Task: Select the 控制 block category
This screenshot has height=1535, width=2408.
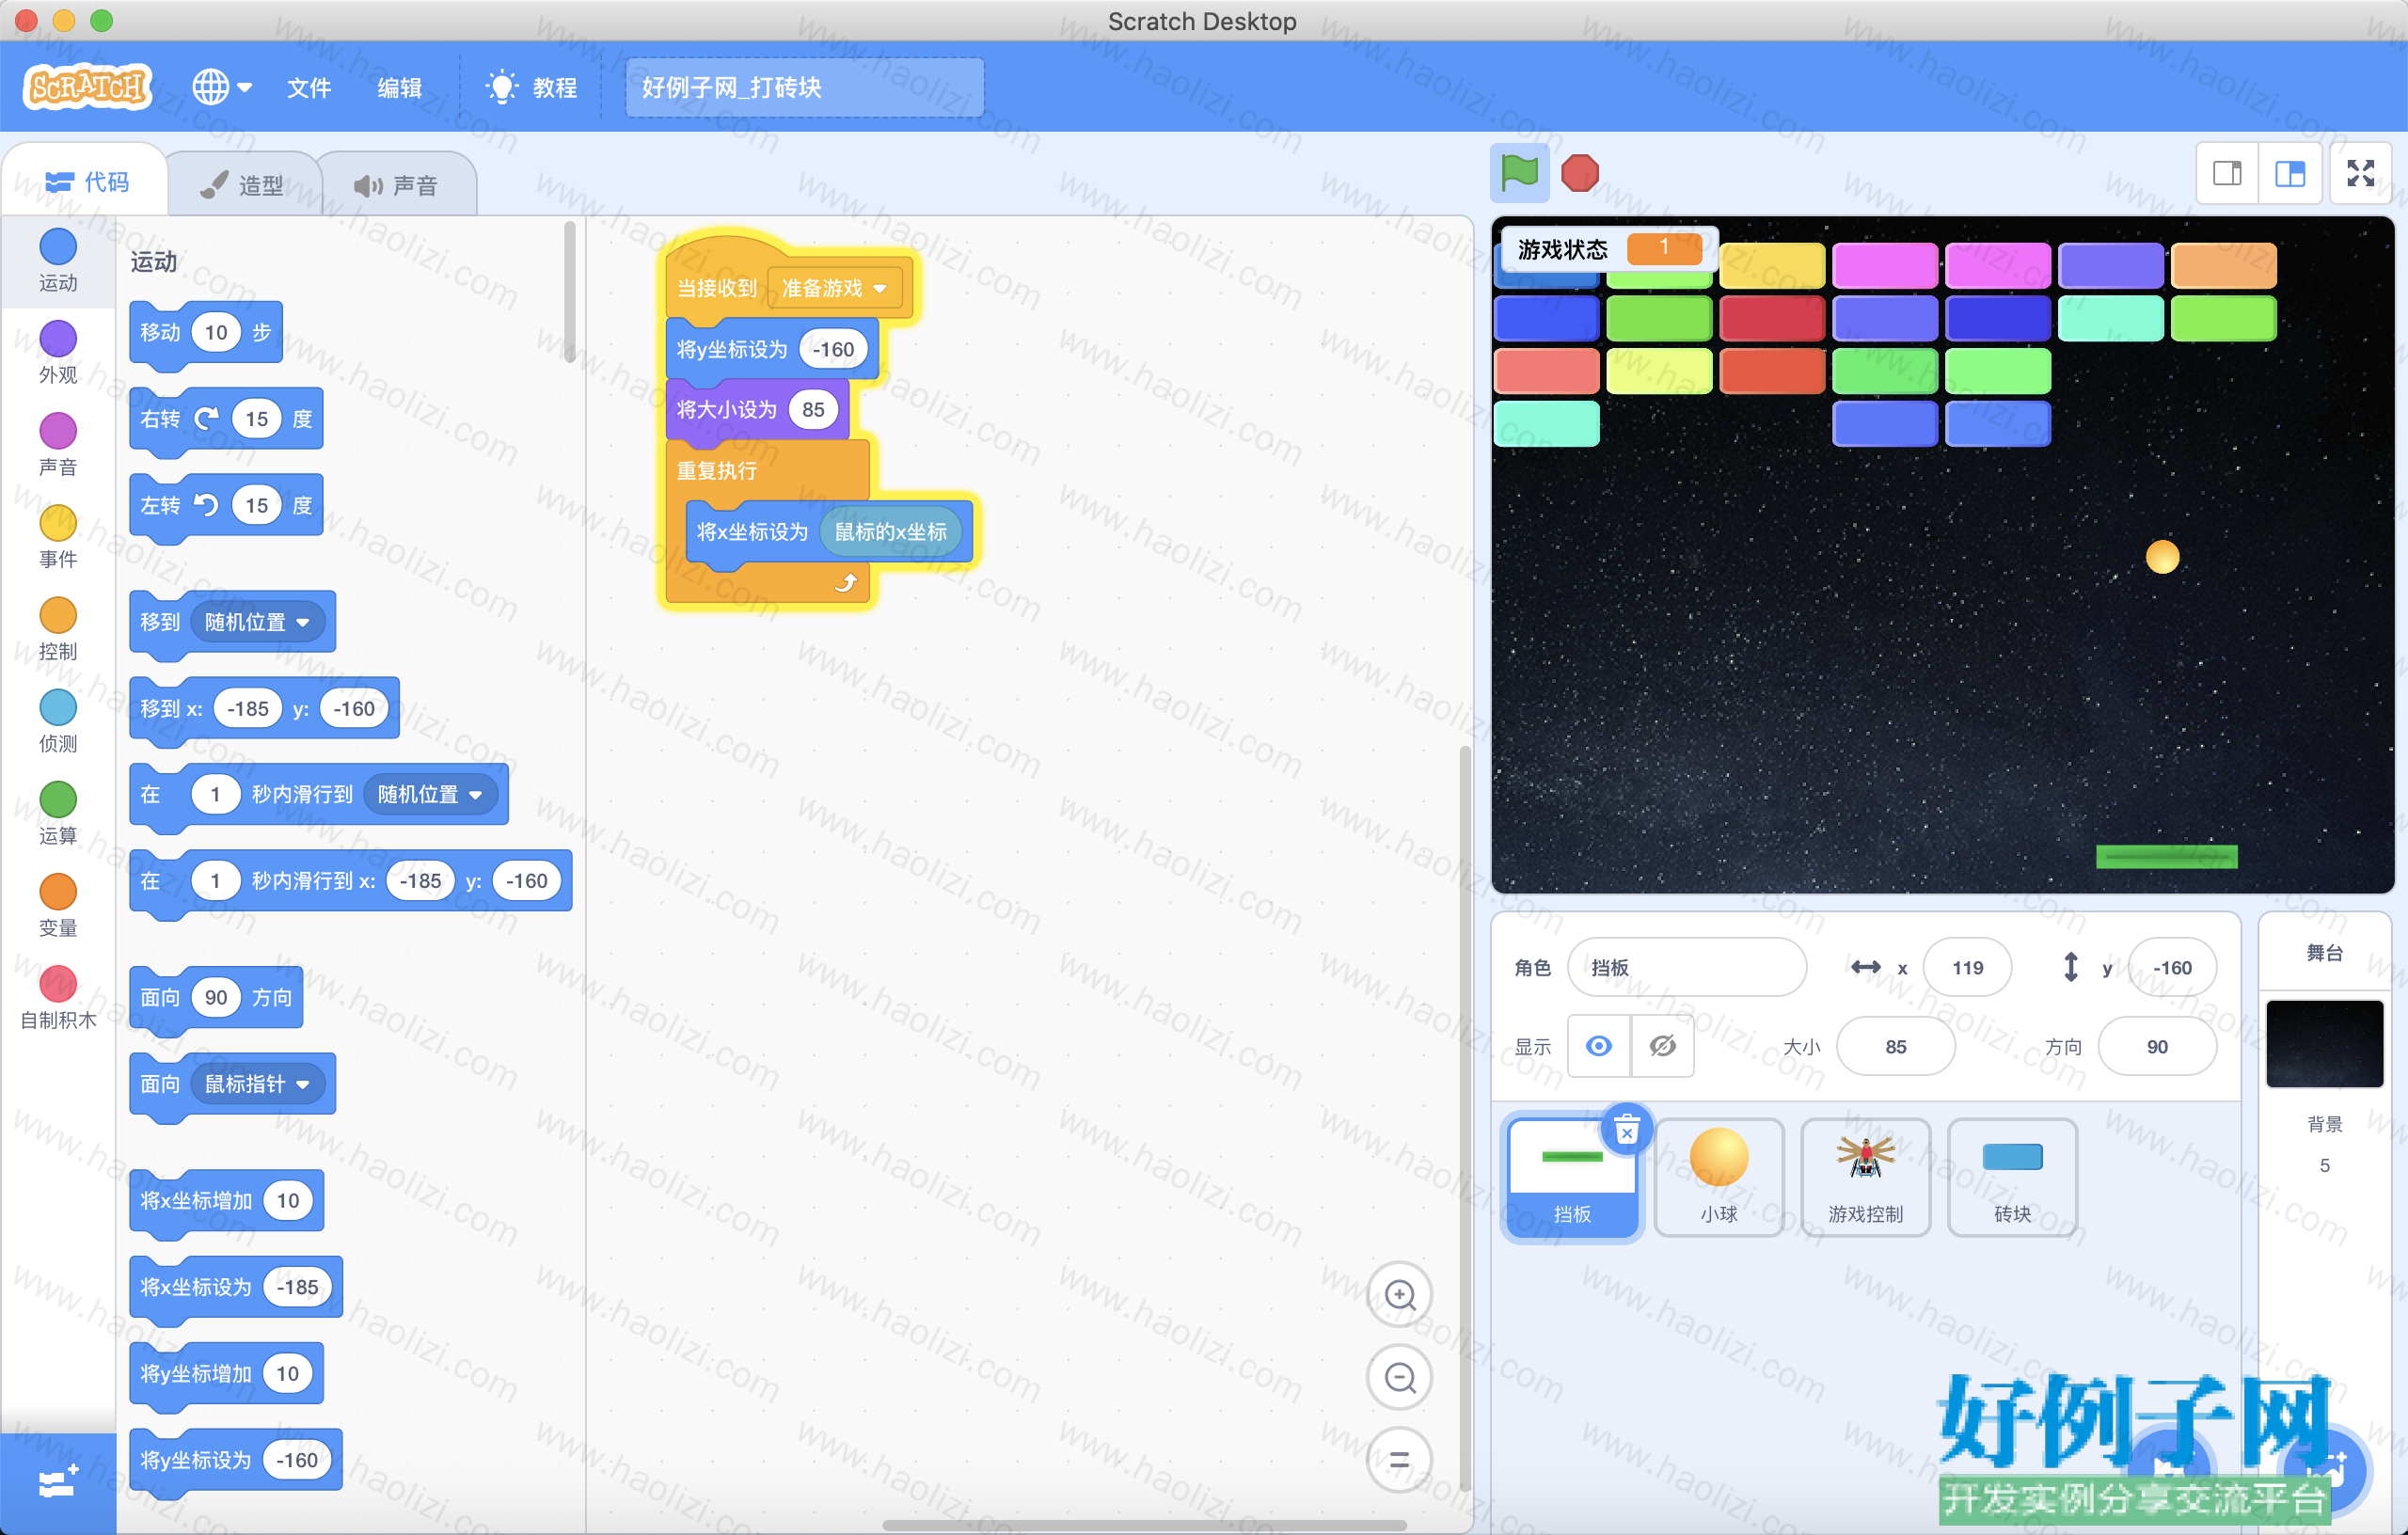Action: (58, 630)
